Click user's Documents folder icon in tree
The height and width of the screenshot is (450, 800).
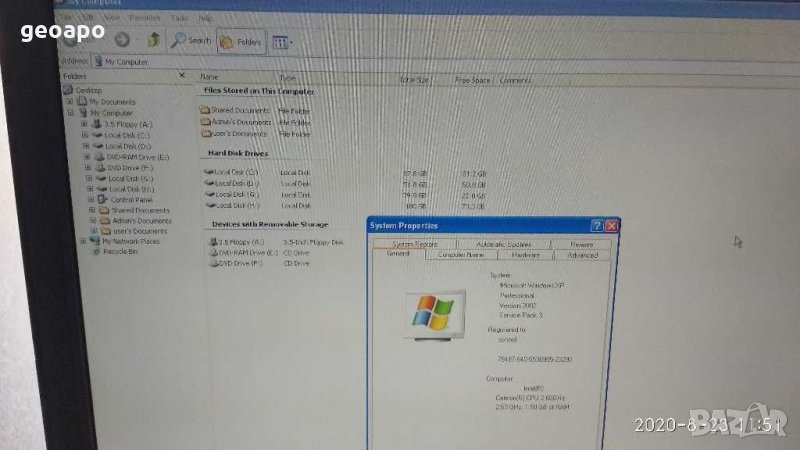click(106, 231)
